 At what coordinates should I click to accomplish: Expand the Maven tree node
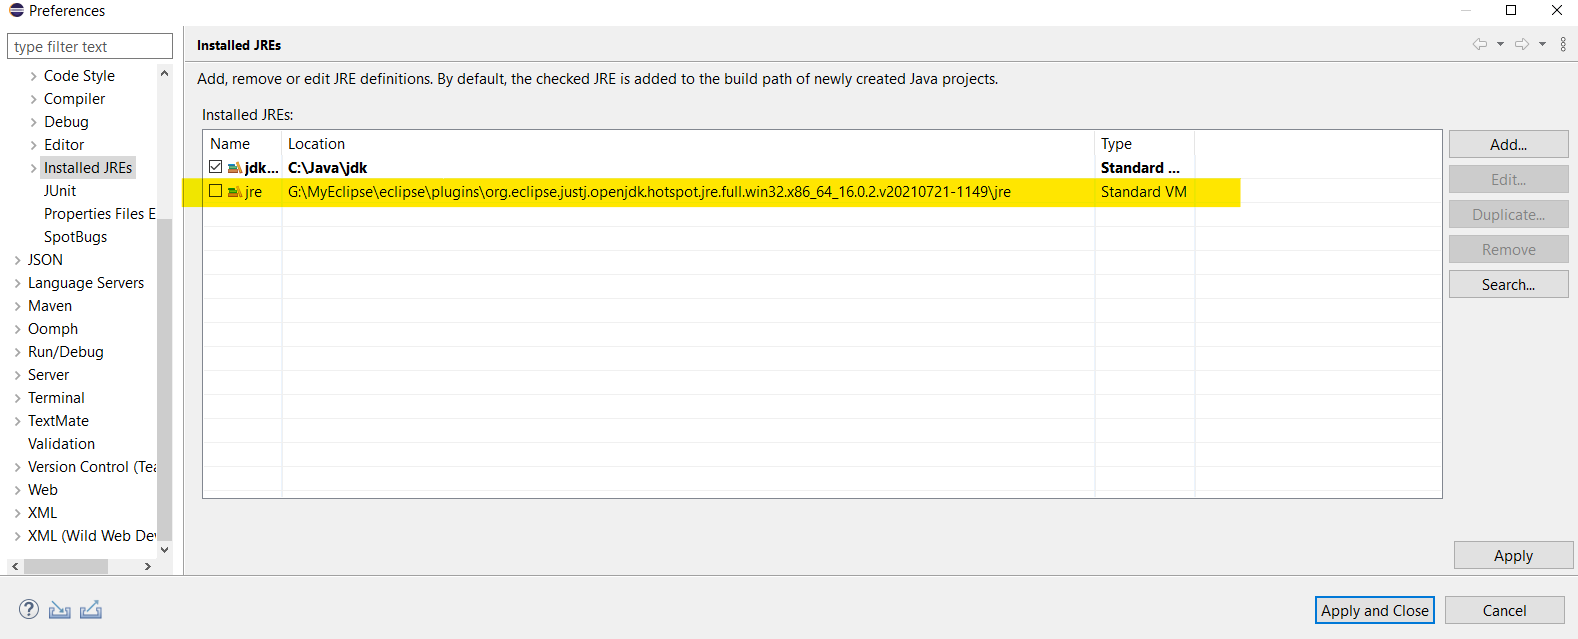coord(18,306)
